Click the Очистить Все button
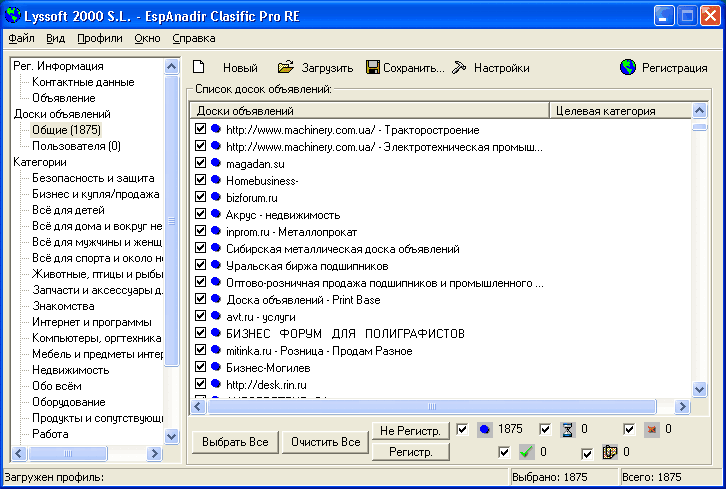Screen dimensions: 726x489 pos(325,442)
